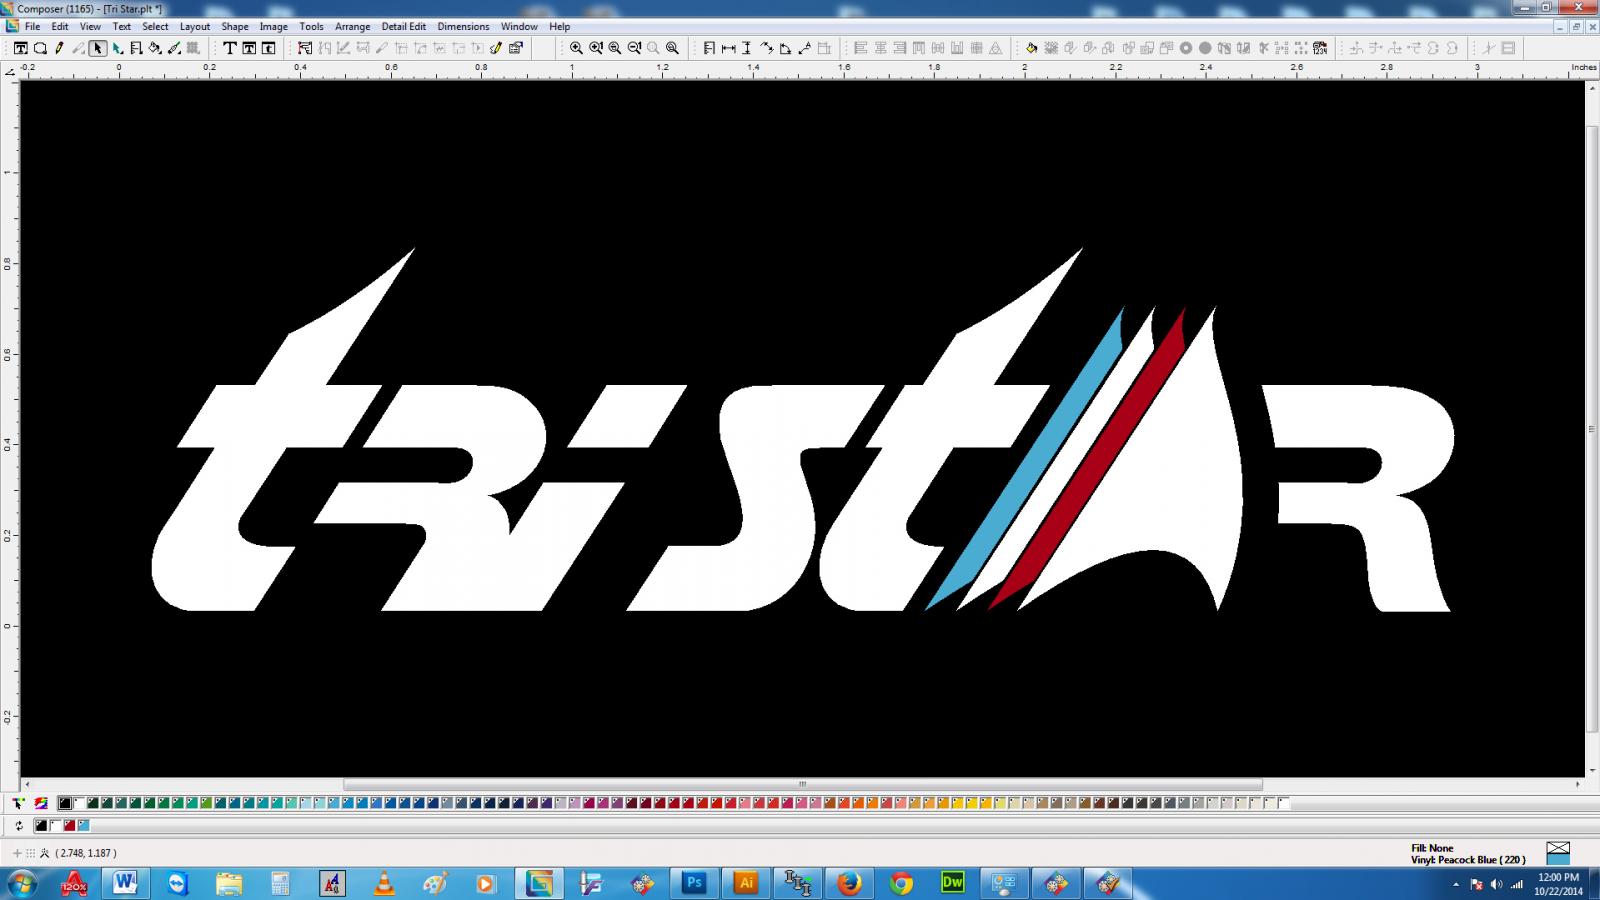Open the Shape menu

[x=235, y=27]
